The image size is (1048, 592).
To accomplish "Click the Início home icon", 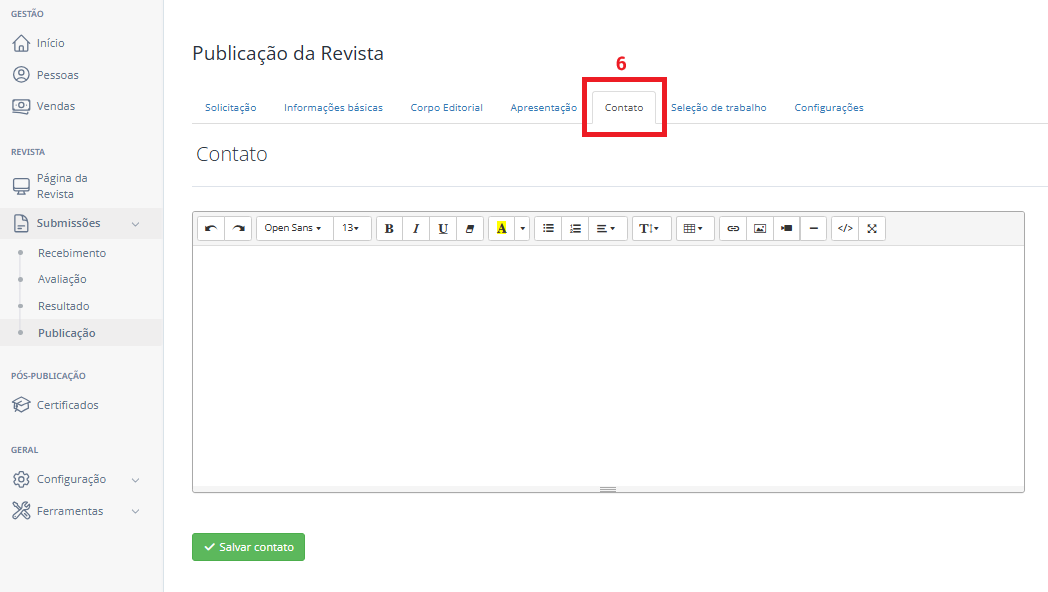I will 21,43.
